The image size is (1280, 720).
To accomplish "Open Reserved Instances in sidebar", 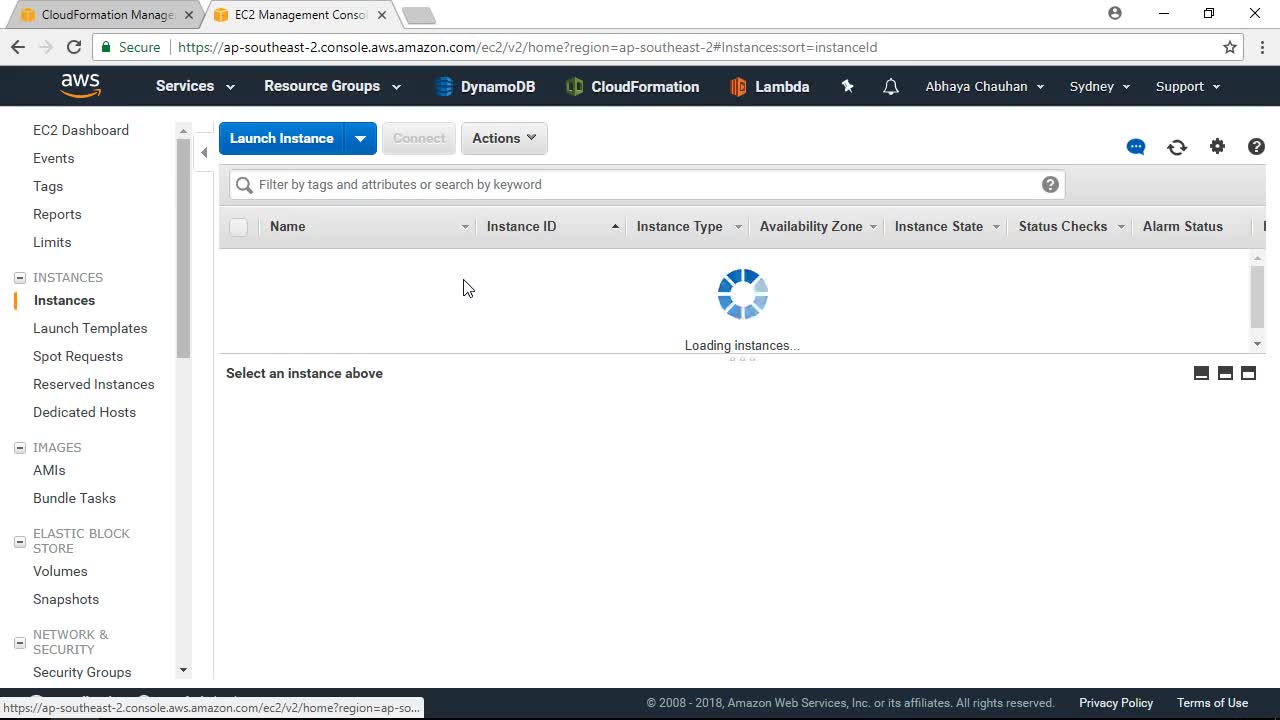I will tap(94, 384).
